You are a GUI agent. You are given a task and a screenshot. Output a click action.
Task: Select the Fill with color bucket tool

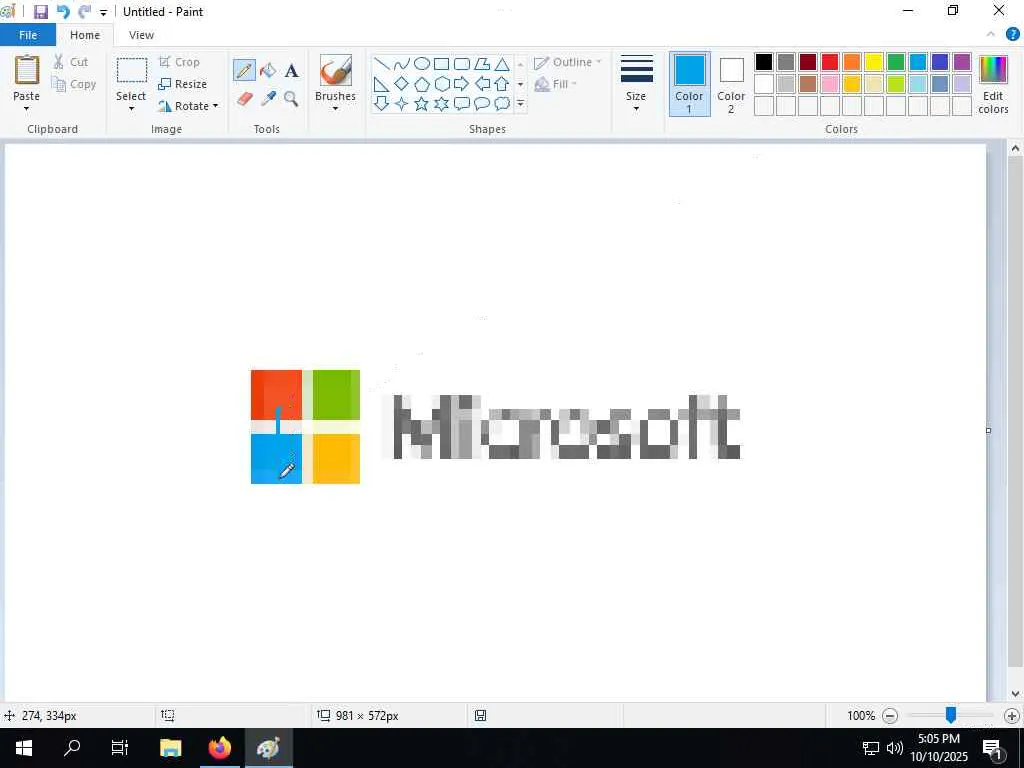click(268, 70)
